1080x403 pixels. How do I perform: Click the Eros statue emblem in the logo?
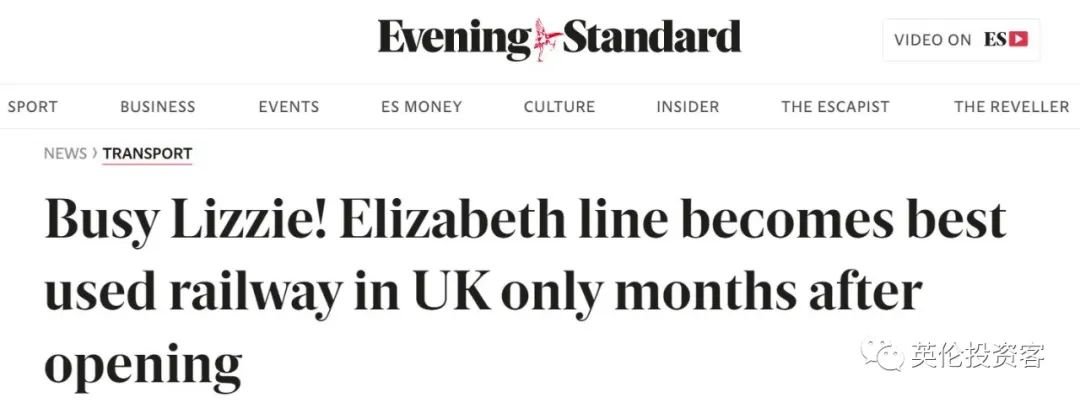(547, 39)
